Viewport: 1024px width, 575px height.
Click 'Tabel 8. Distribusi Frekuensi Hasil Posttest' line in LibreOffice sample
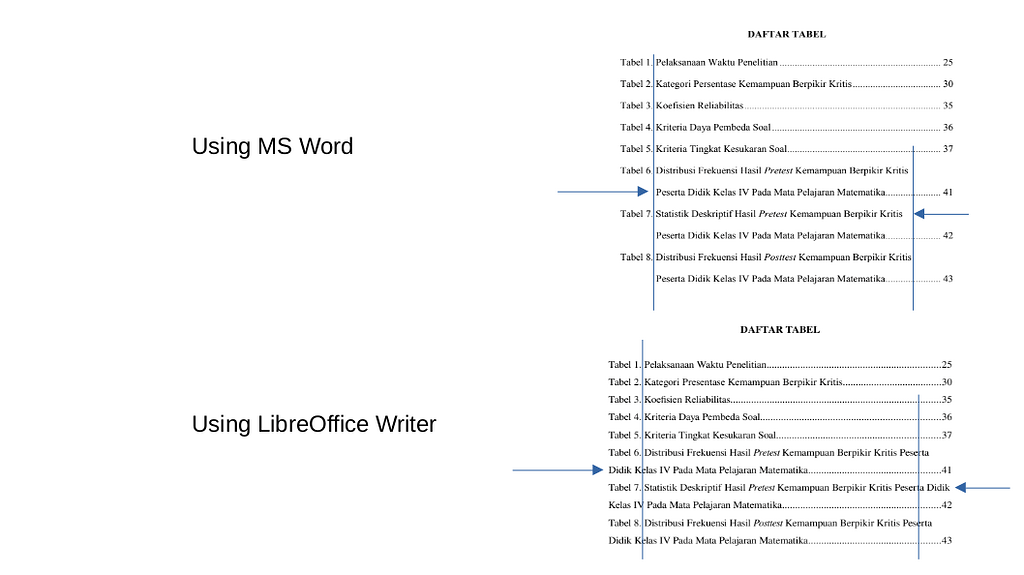coord(770,523)
